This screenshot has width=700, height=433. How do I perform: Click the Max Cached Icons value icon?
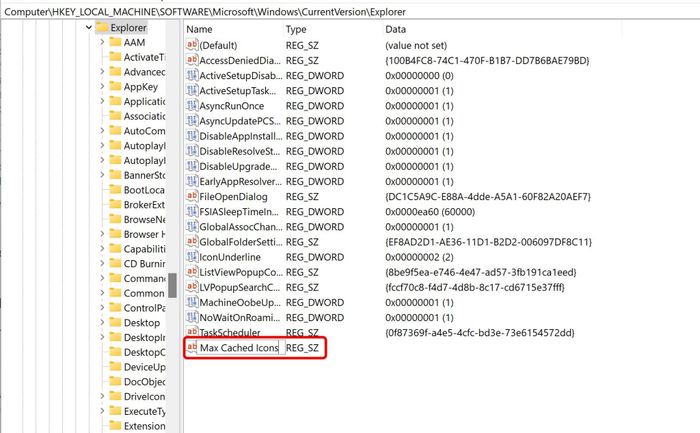192,347
